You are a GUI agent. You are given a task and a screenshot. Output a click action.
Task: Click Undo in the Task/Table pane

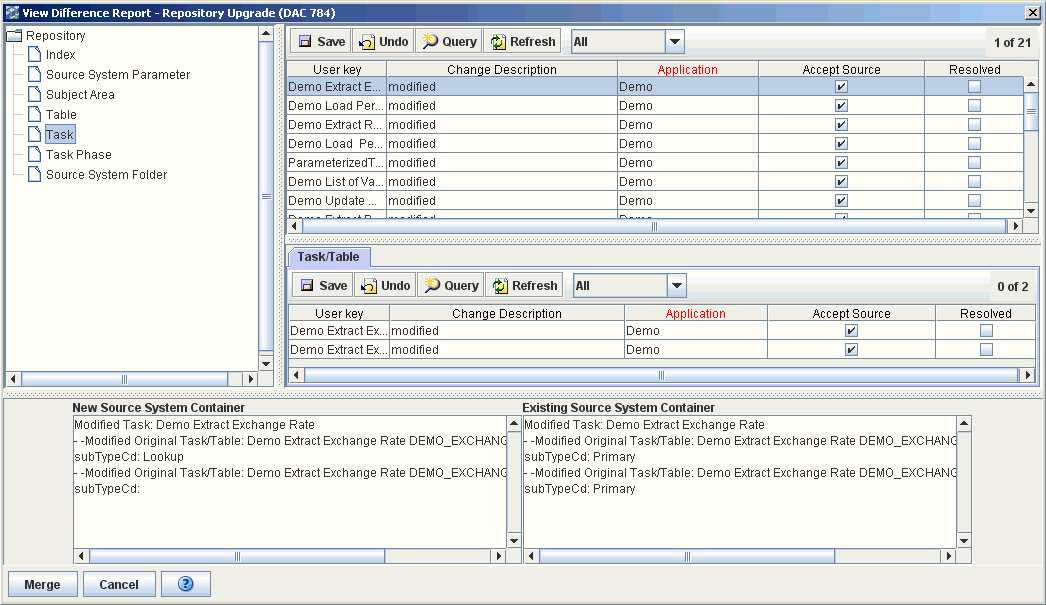385,285
